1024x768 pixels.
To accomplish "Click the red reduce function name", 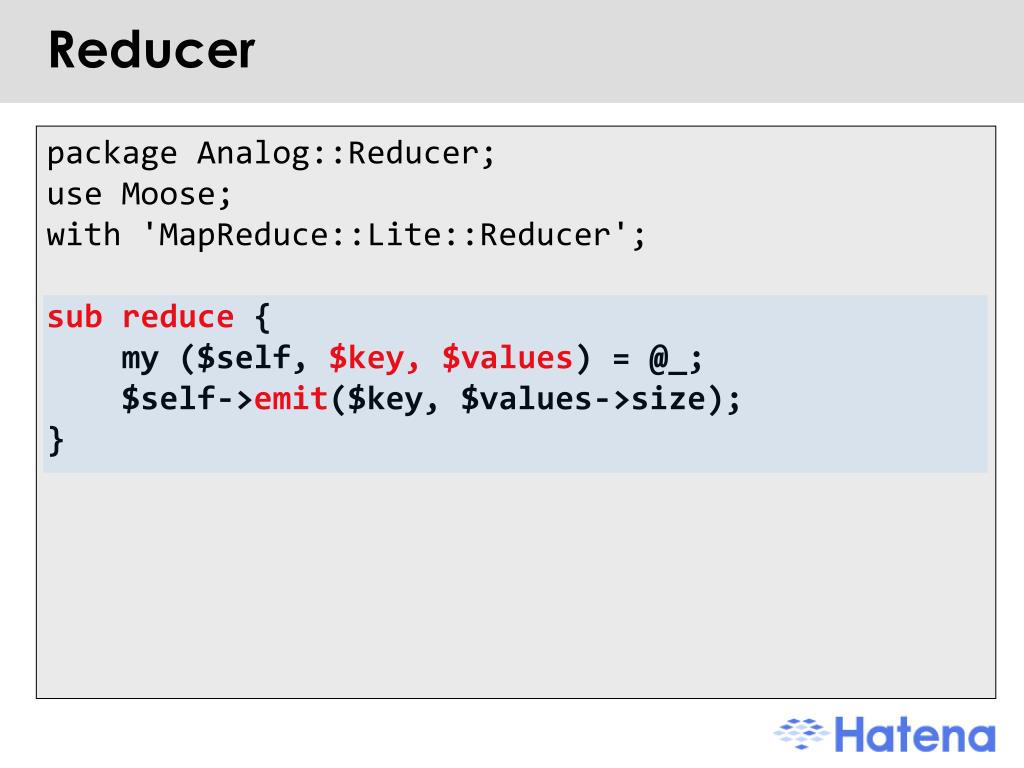I will 178,317.
